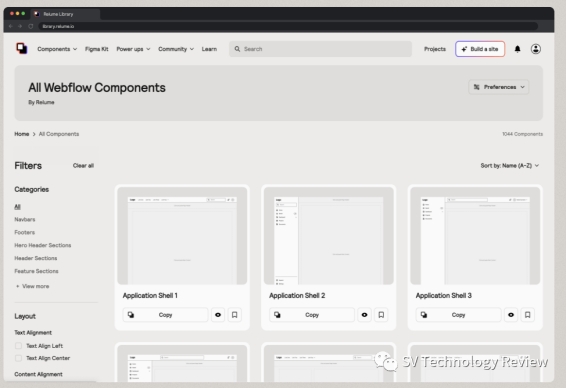Click the Application Shell 2 title

point(297,295)
